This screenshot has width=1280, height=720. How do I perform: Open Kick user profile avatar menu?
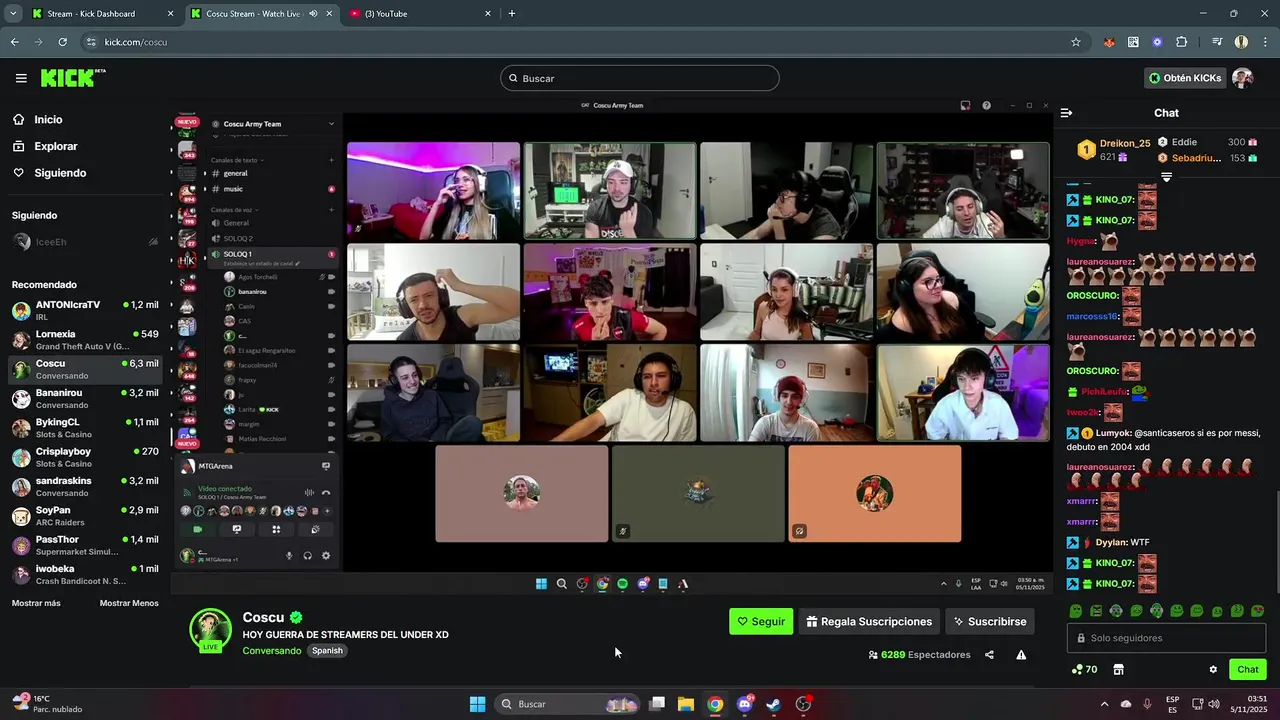tap(1243, 78)
